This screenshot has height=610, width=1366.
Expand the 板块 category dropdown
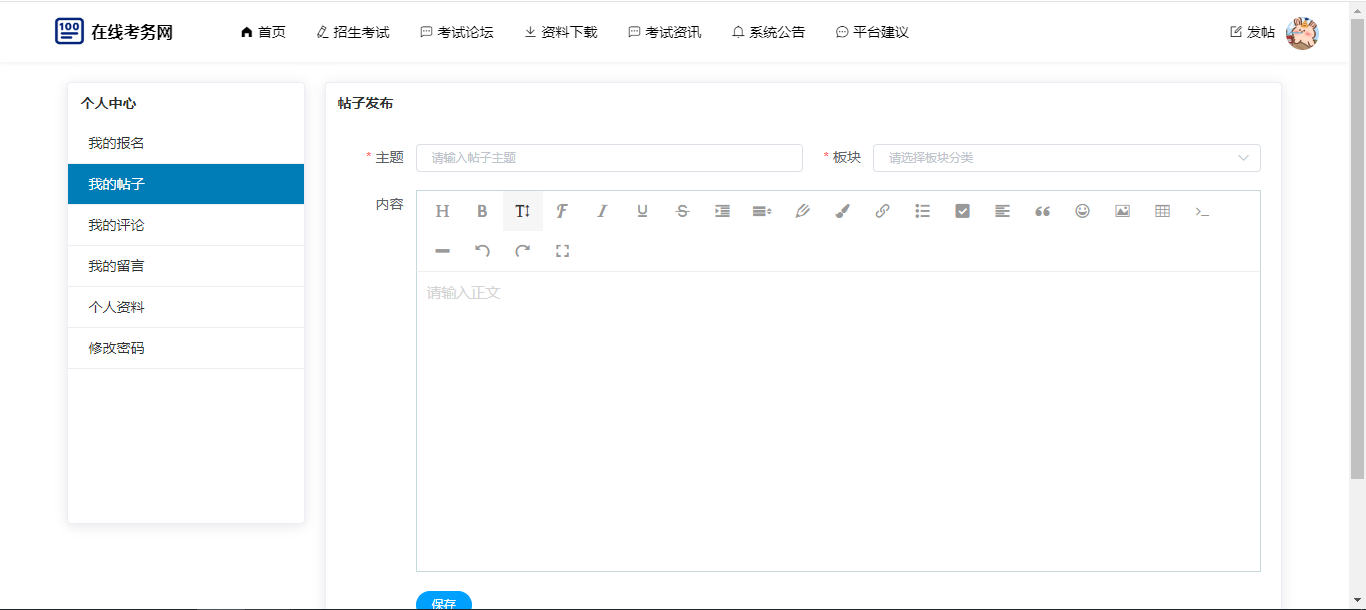click(1066, 158)
